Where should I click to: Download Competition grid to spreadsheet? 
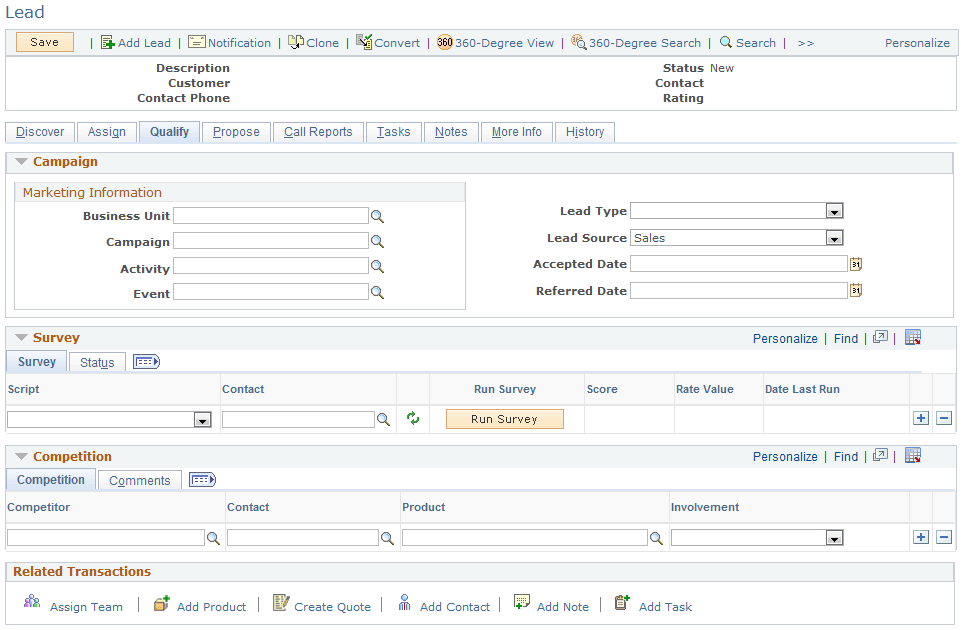(x=913, y=455)
